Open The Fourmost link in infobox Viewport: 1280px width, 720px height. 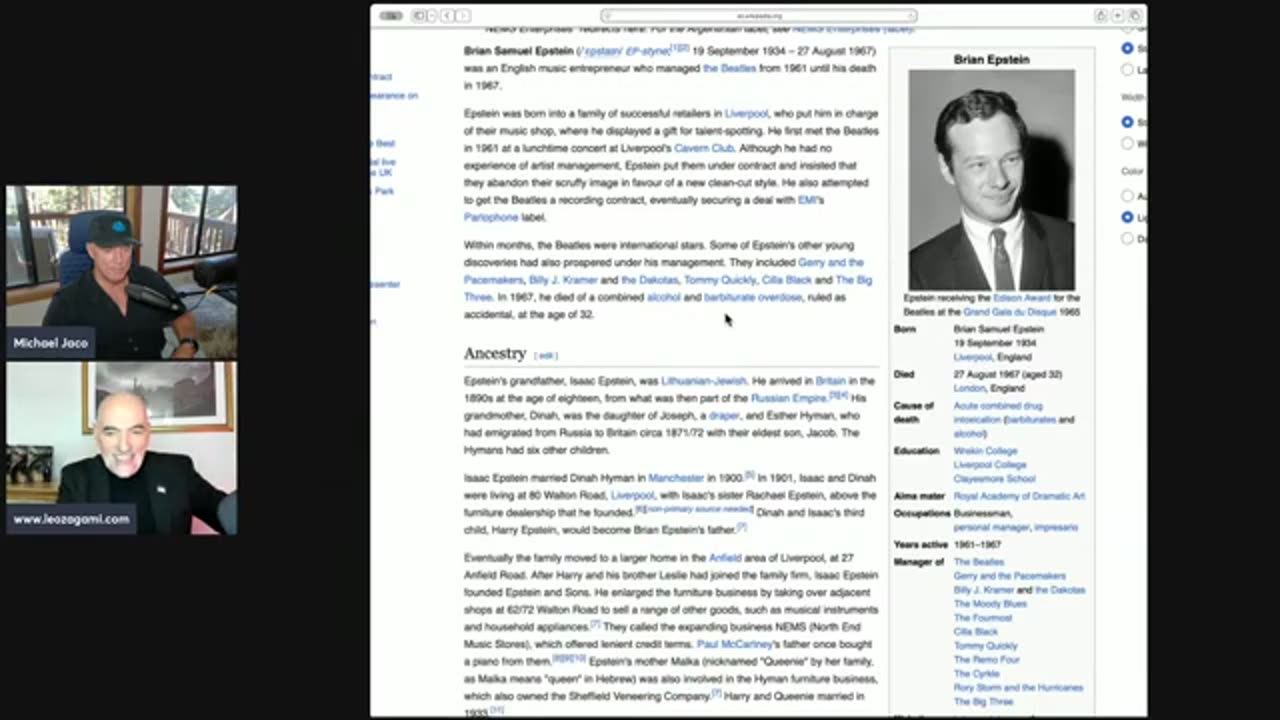pos(982,618)
